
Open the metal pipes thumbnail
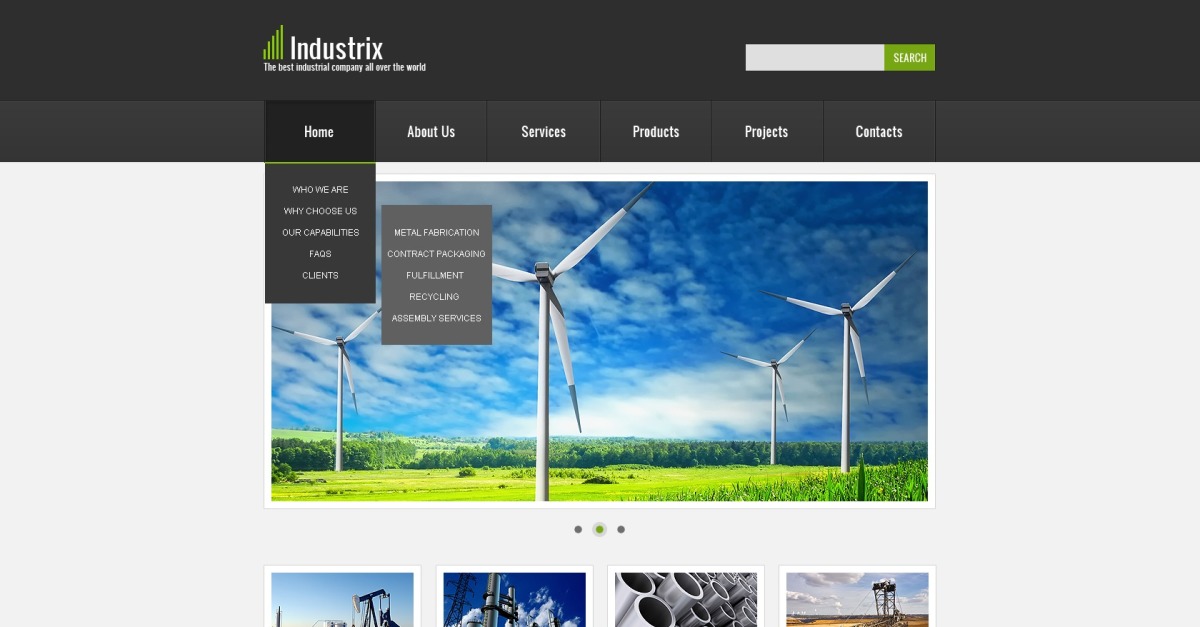(x=686, y=599)
